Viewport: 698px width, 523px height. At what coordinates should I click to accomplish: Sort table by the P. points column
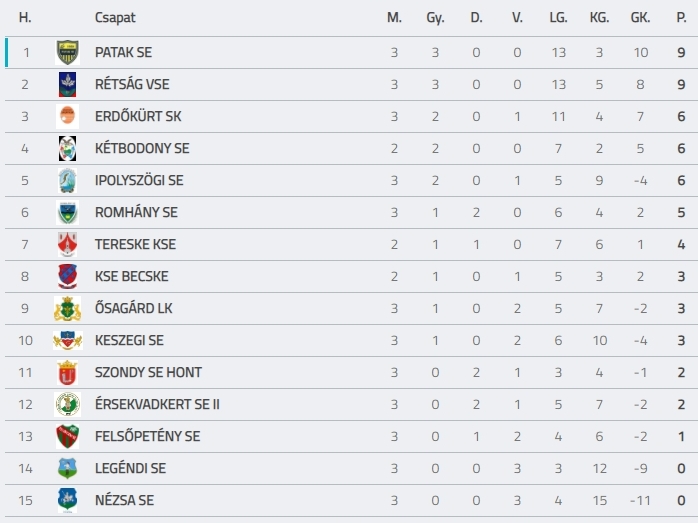[681, 18]
